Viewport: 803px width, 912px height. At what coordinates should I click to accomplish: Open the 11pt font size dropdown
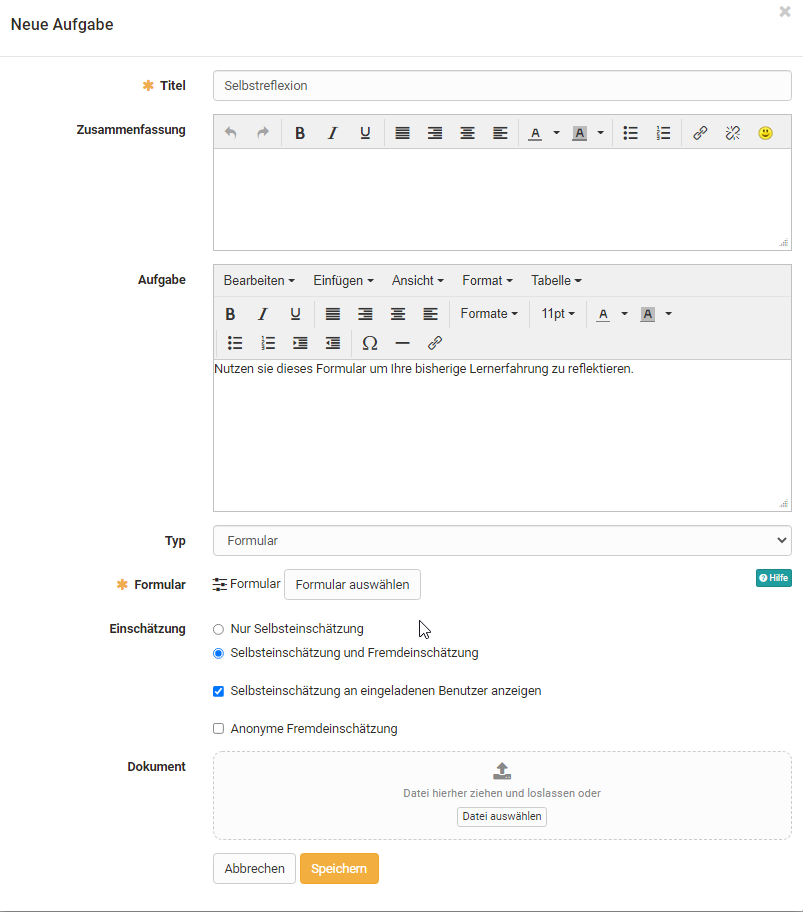[x=557, y=313]
